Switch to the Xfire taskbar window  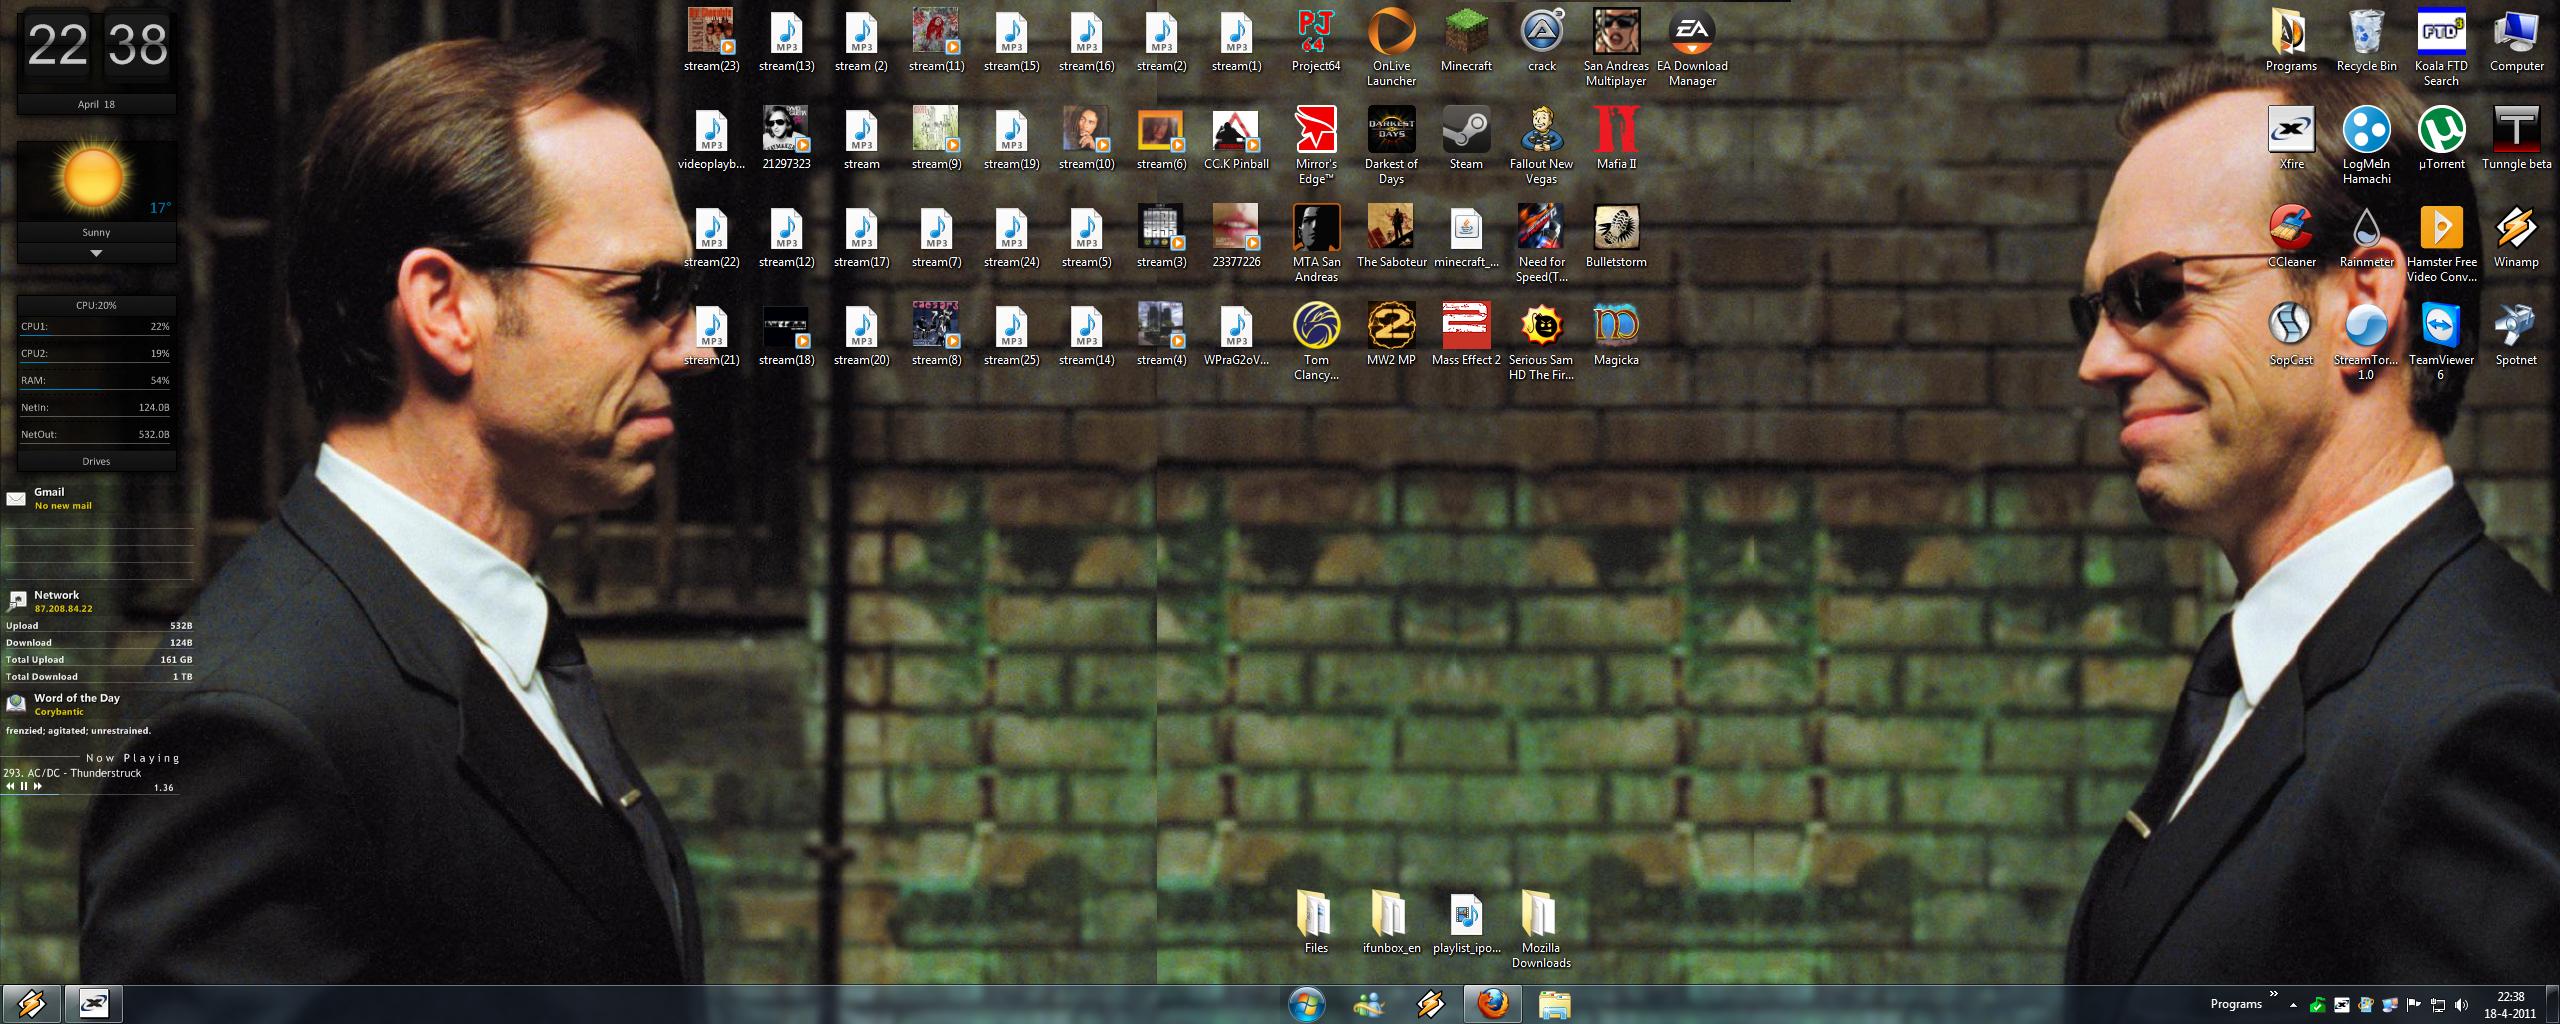pyautogui.click(x=94, y=1004)
